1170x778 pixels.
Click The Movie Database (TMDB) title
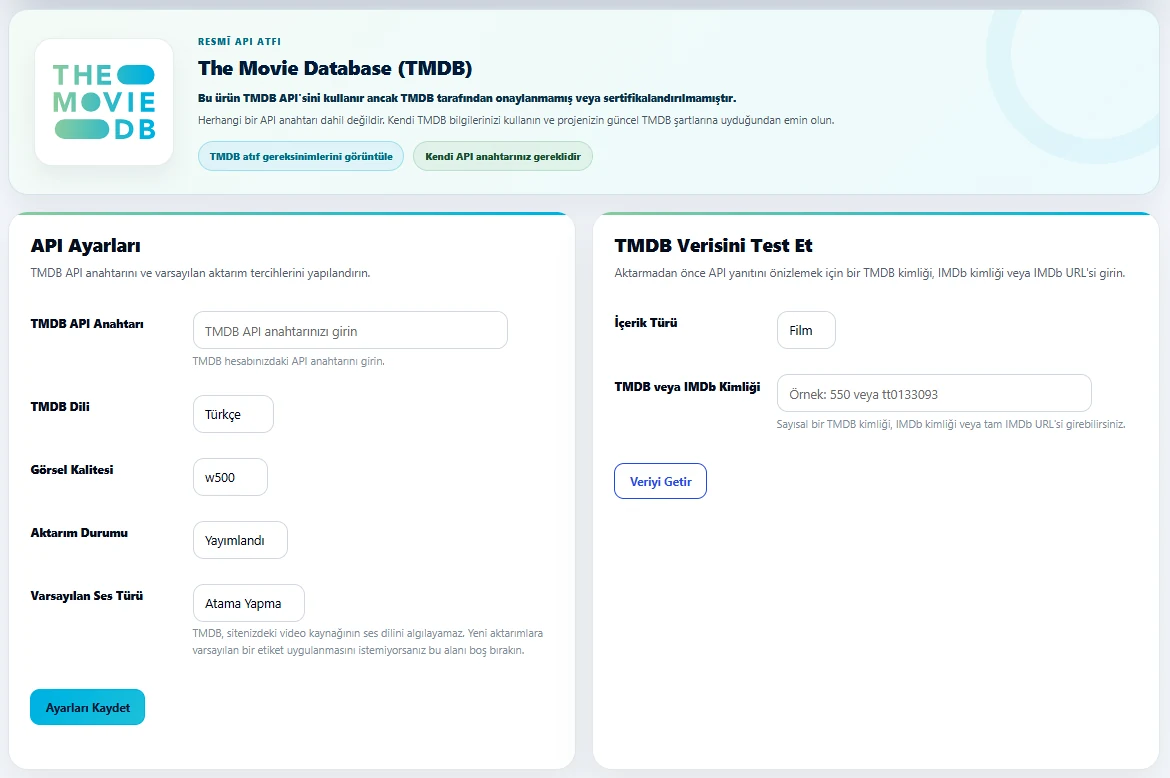click(335, 68)
